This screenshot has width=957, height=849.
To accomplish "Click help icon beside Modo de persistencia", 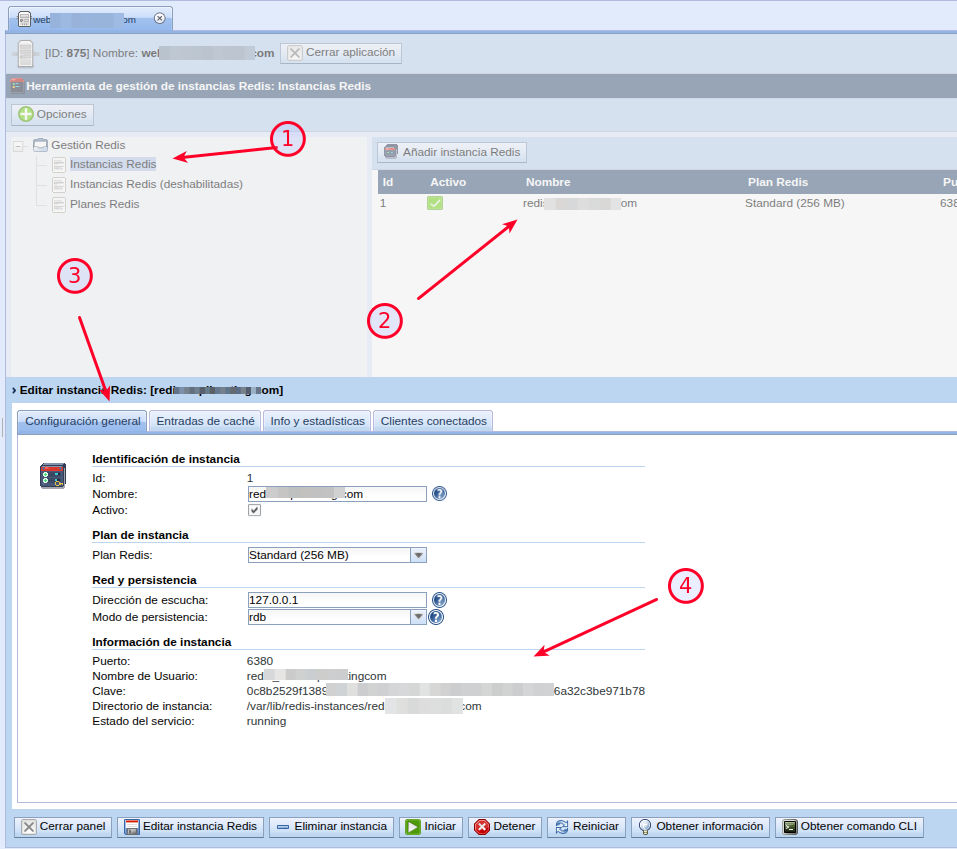I will 436,617.
